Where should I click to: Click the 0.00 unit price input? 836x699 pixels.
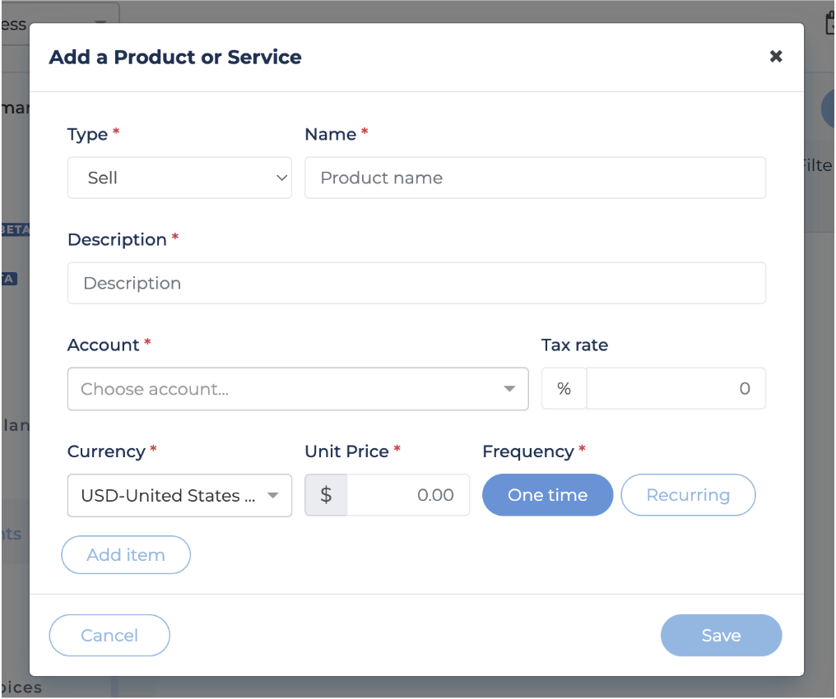point(408,495)
